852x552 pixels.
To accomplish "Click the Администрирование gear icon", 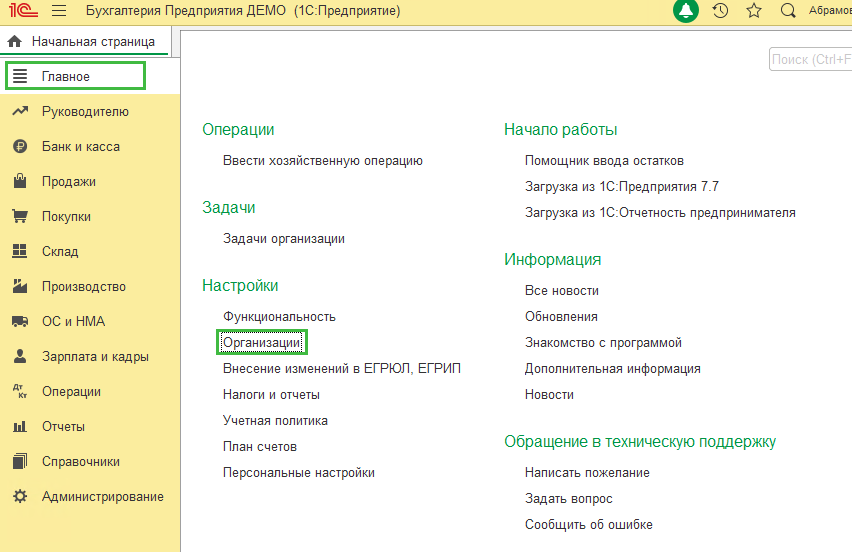I will [x=20, y=496].
